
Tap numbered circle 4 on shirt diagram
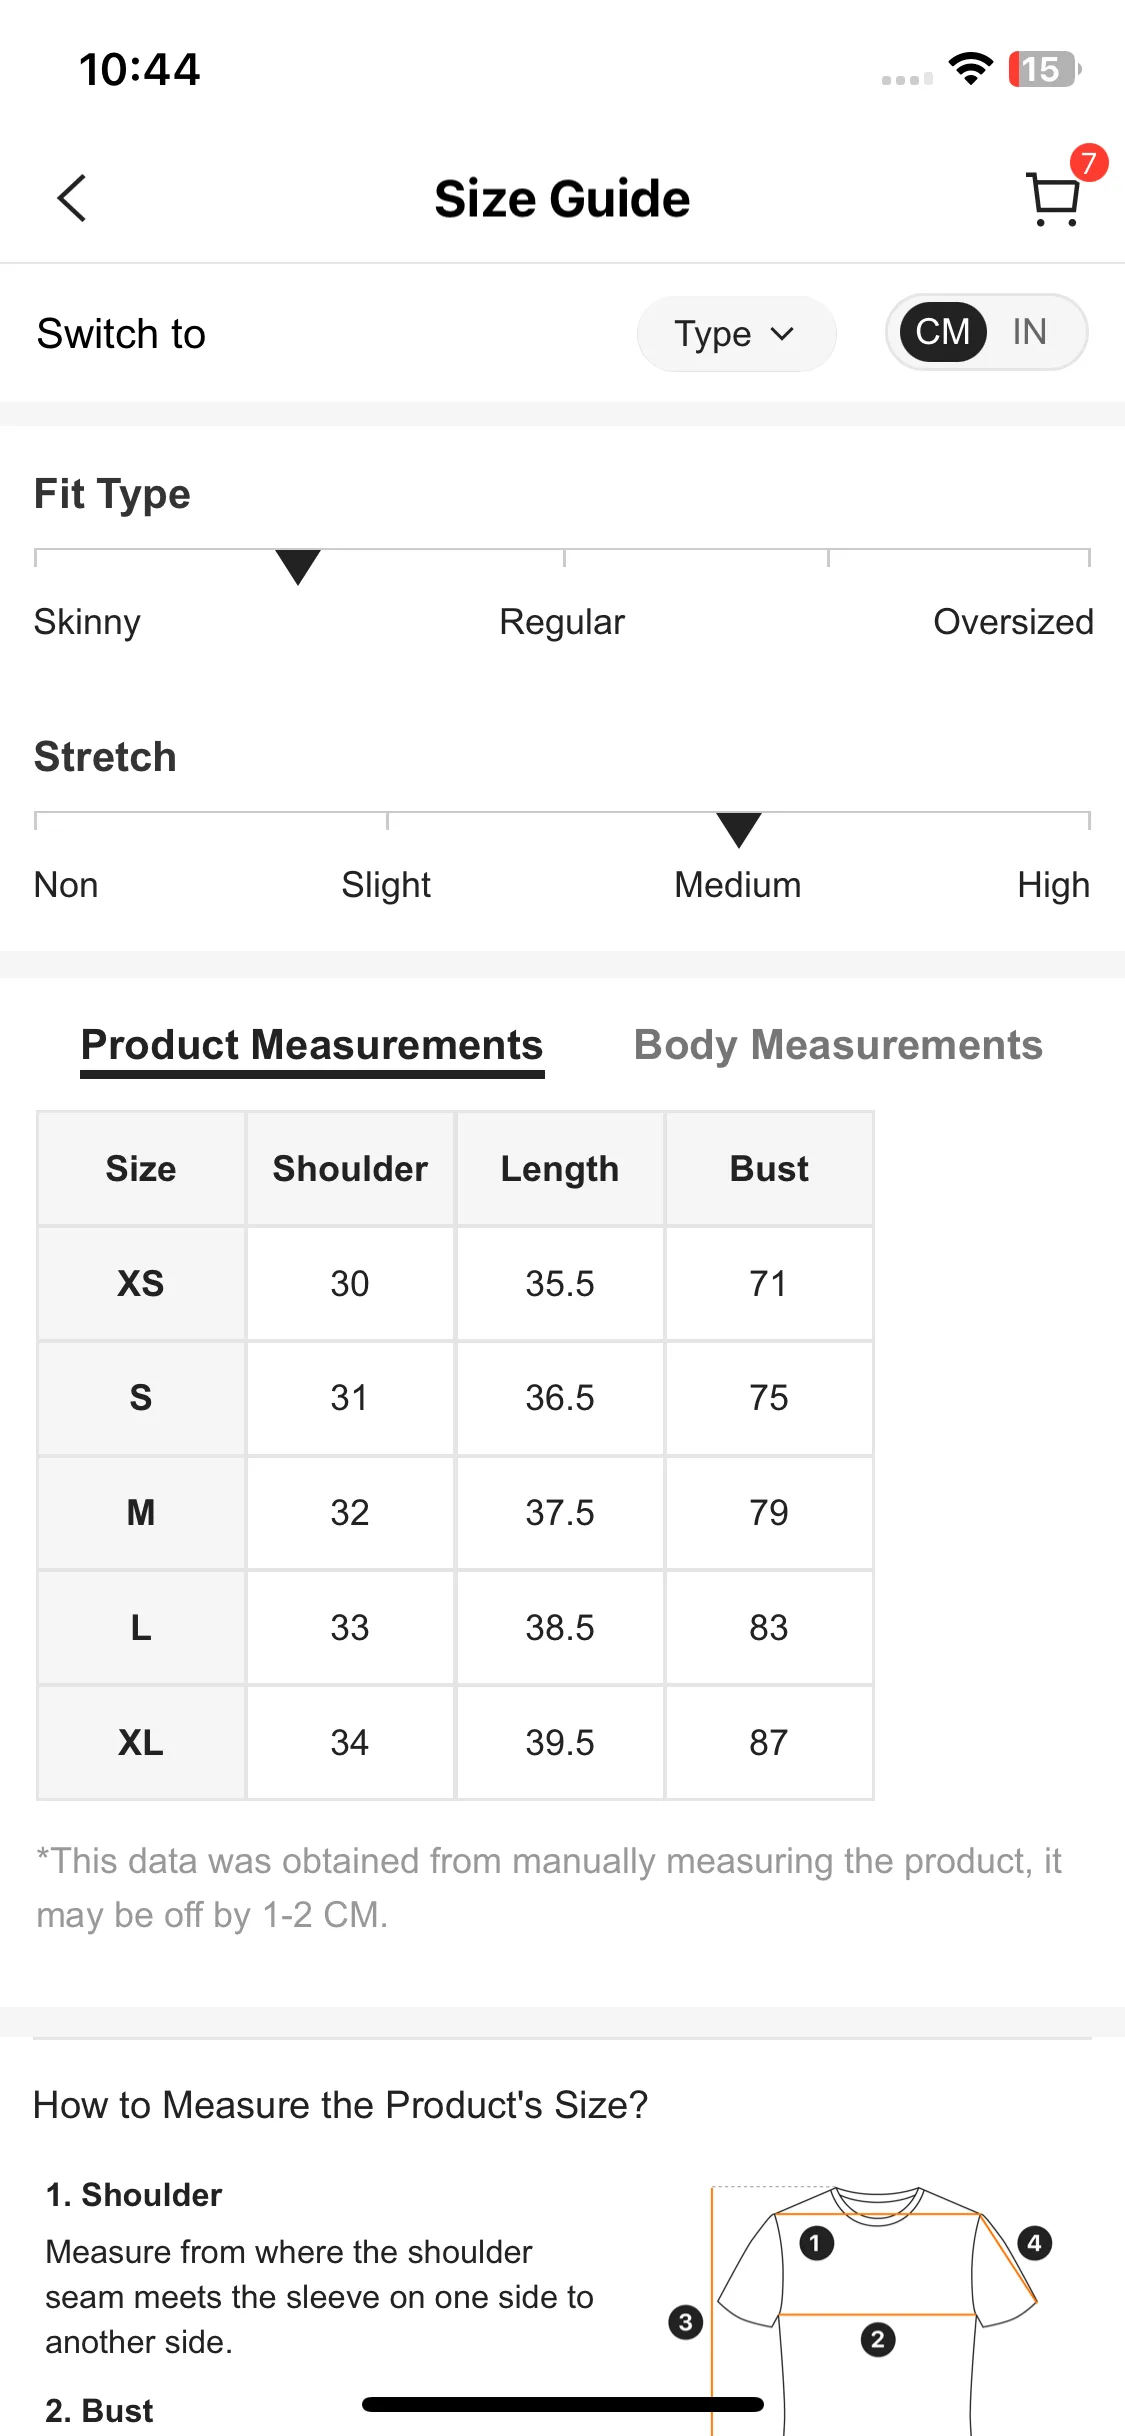pyautogui.click(x=1035, y=2243)
